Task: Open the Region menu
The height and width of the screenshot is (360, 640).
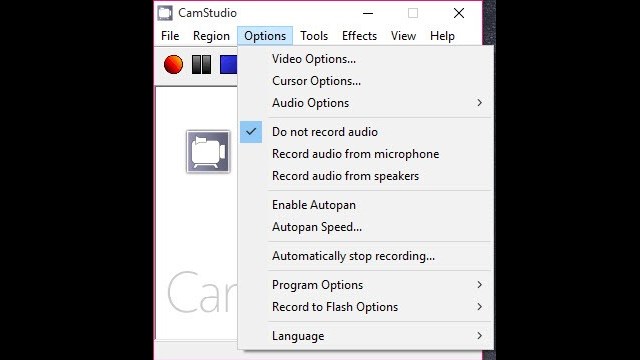Action: (211, 36)
